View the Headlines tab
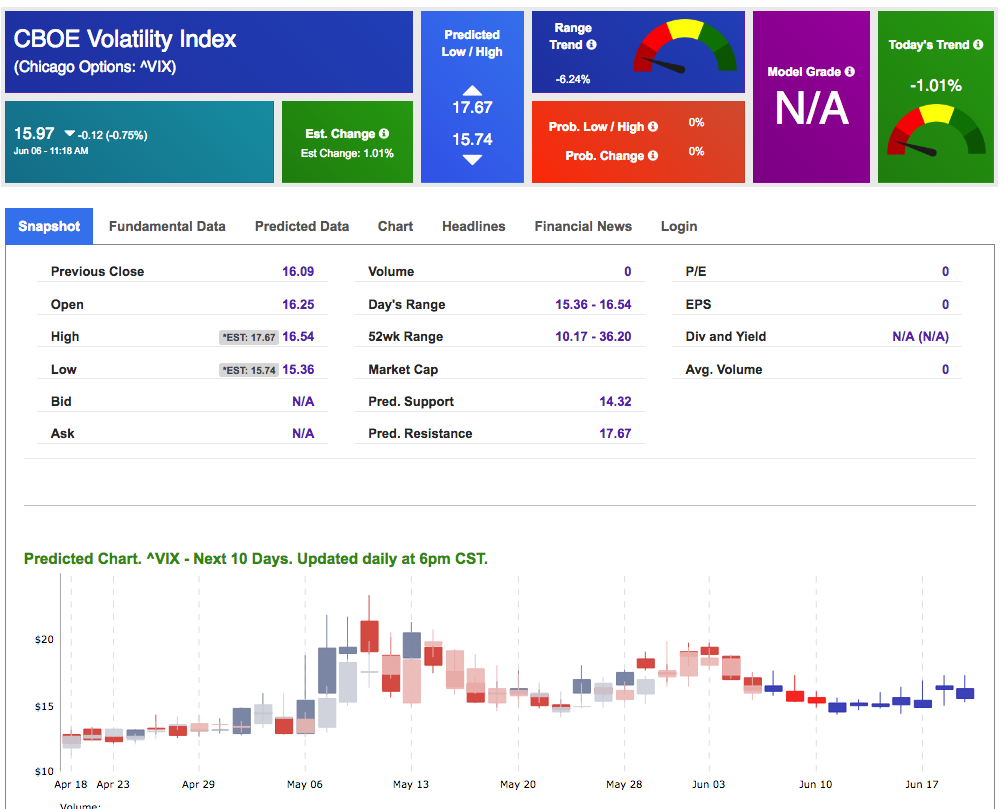The height and width of the screenshot is (809, 1004). [474, 226]
